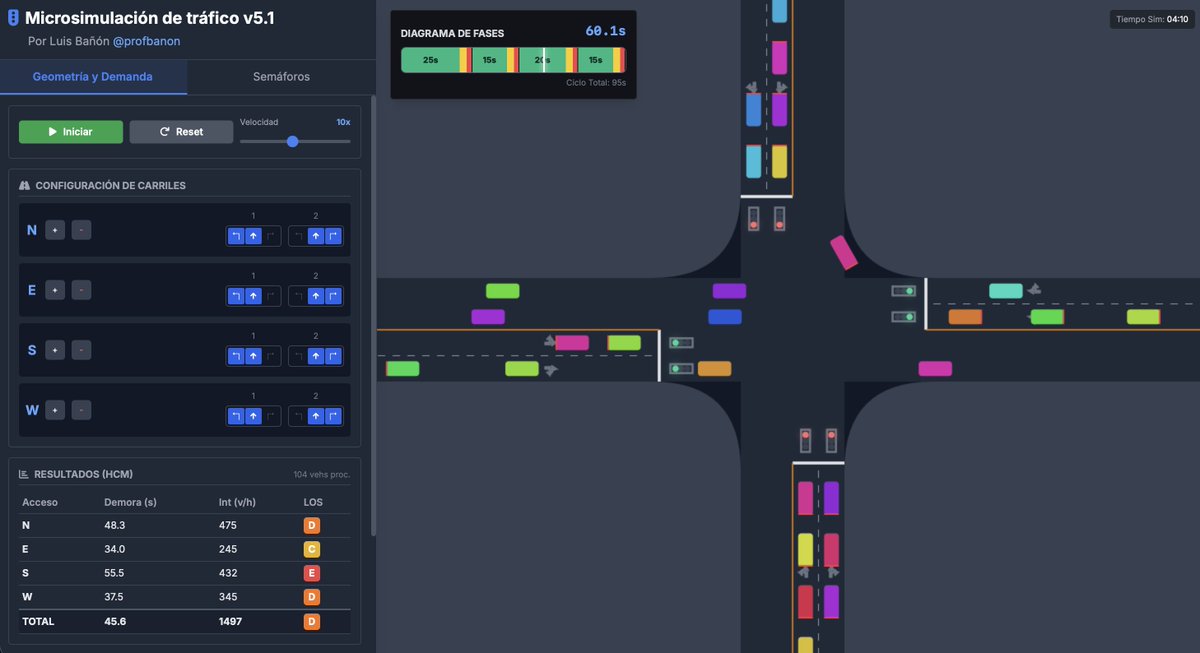
Task: Enable left turn on E lane 2
Action: pyautogui.click(x=299, y=296)
